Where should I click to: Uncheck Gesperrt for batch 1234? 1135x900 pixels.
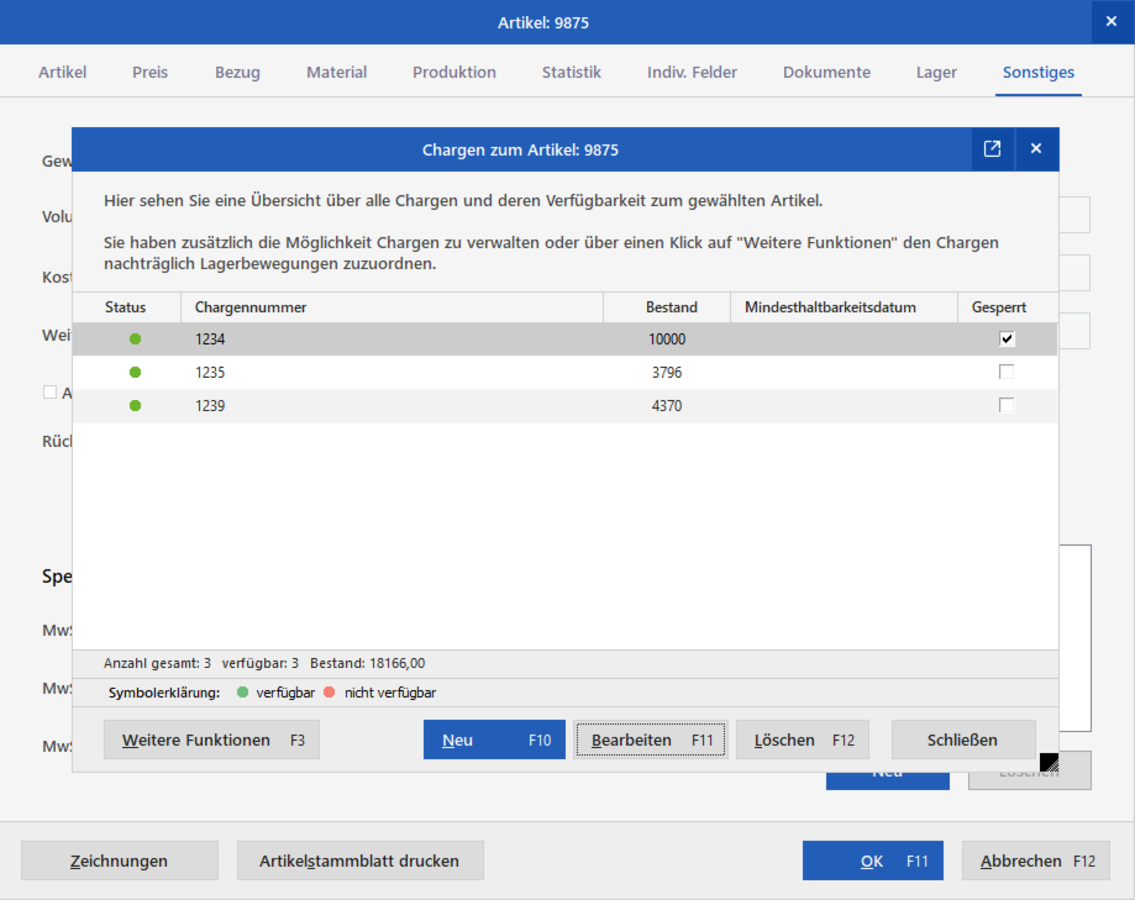tap(1007, 339)
